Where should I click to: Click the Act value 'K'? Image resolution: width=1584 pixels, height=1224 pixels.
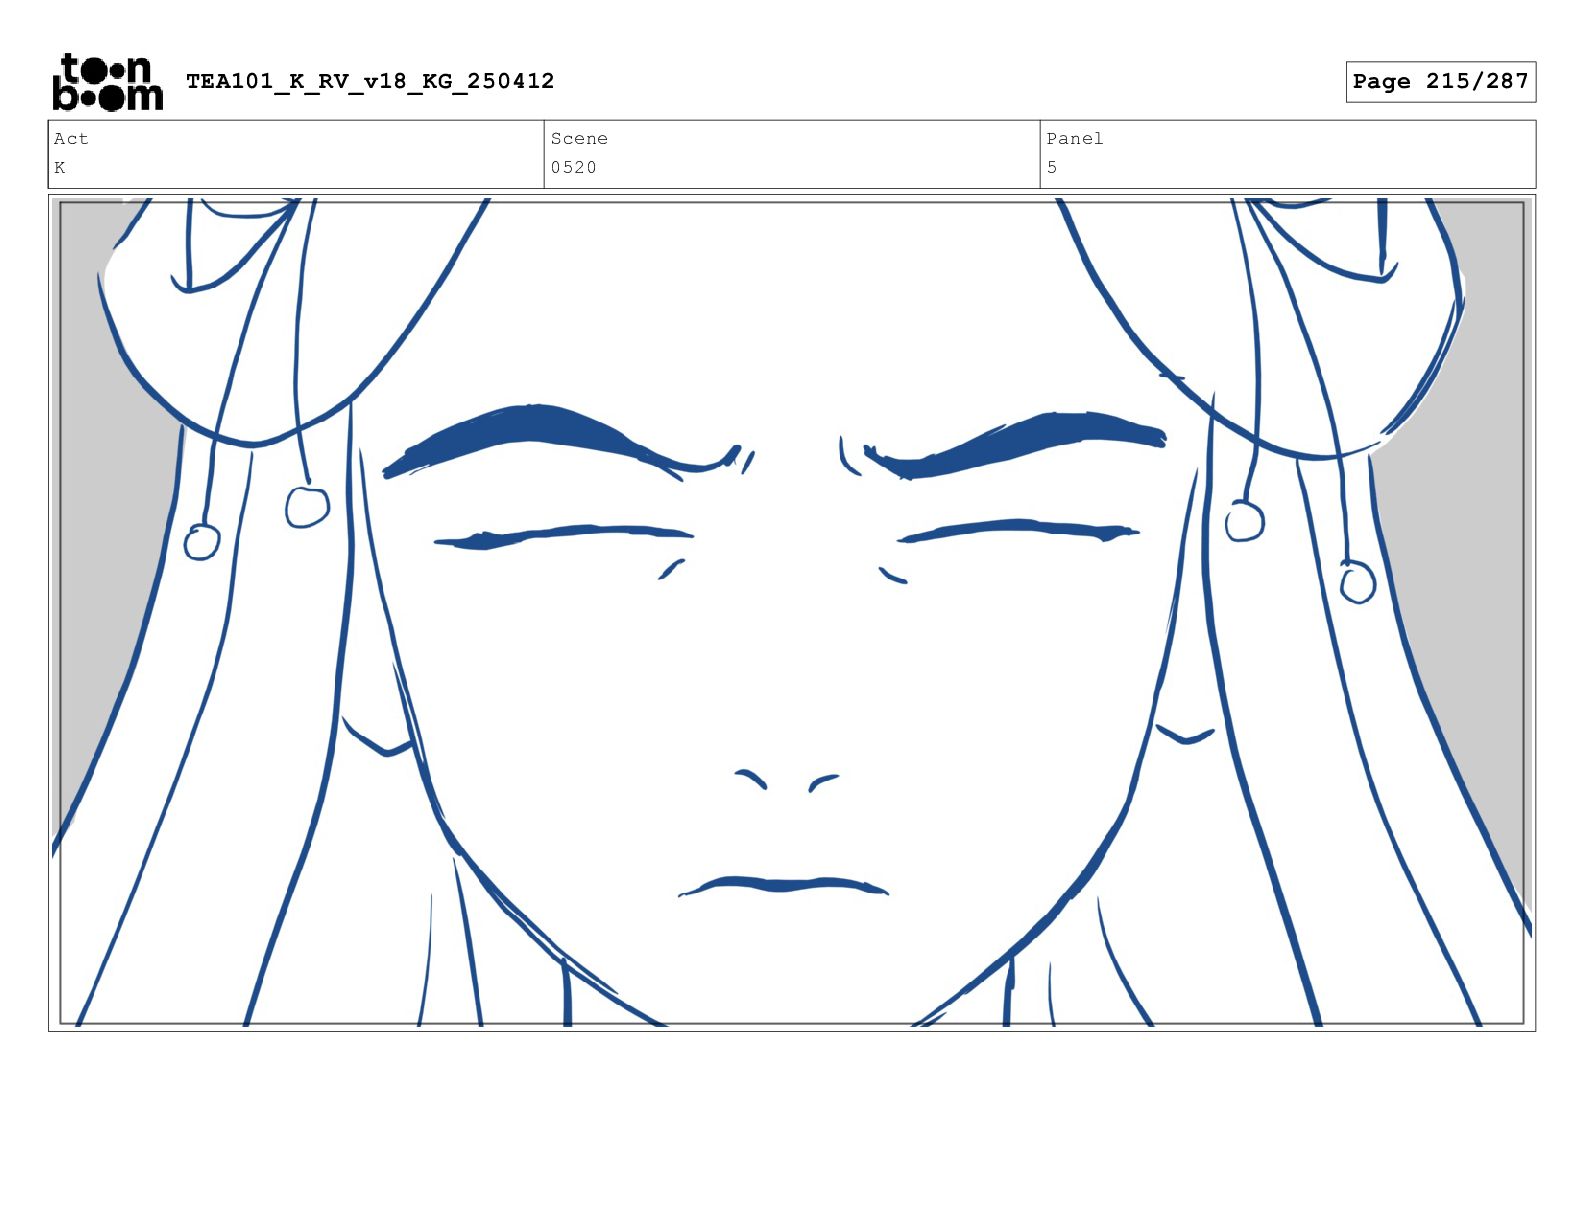[x=60, y=168]
